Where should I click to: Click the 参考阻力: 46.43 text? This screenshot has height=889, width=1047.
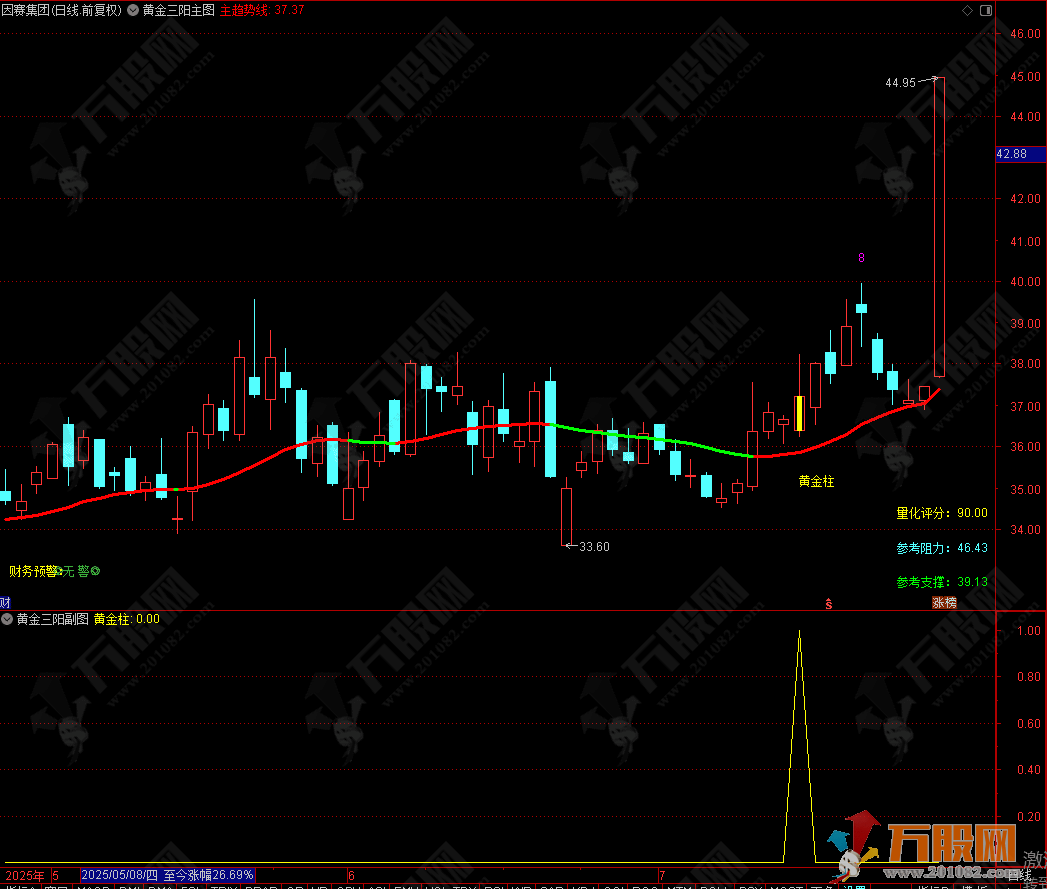point(941,548)
